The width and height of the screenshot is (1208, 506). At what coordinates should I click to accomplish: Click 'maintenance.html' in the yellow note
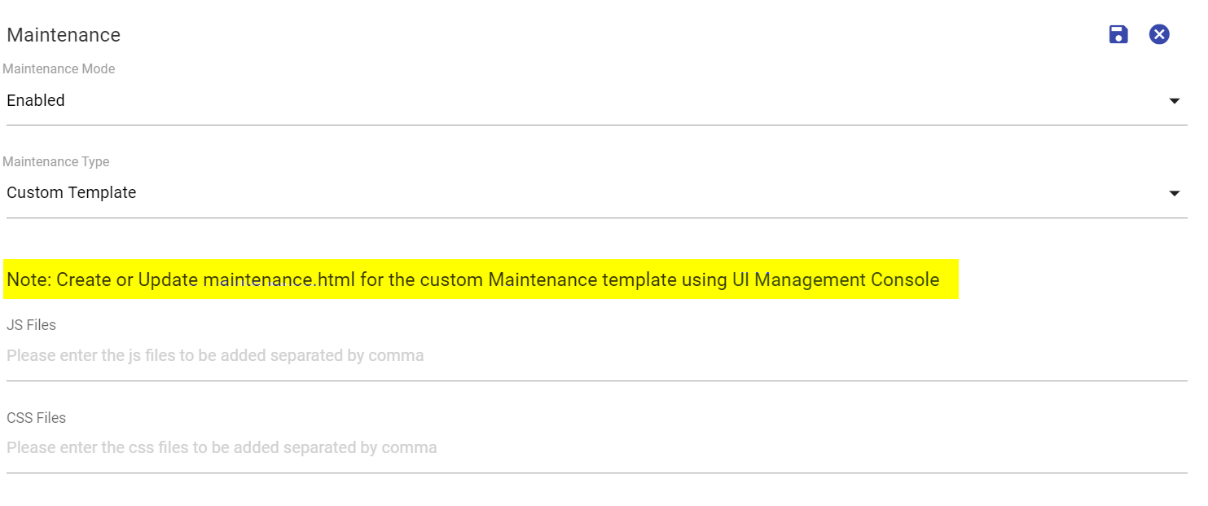(x=279, y=280)
